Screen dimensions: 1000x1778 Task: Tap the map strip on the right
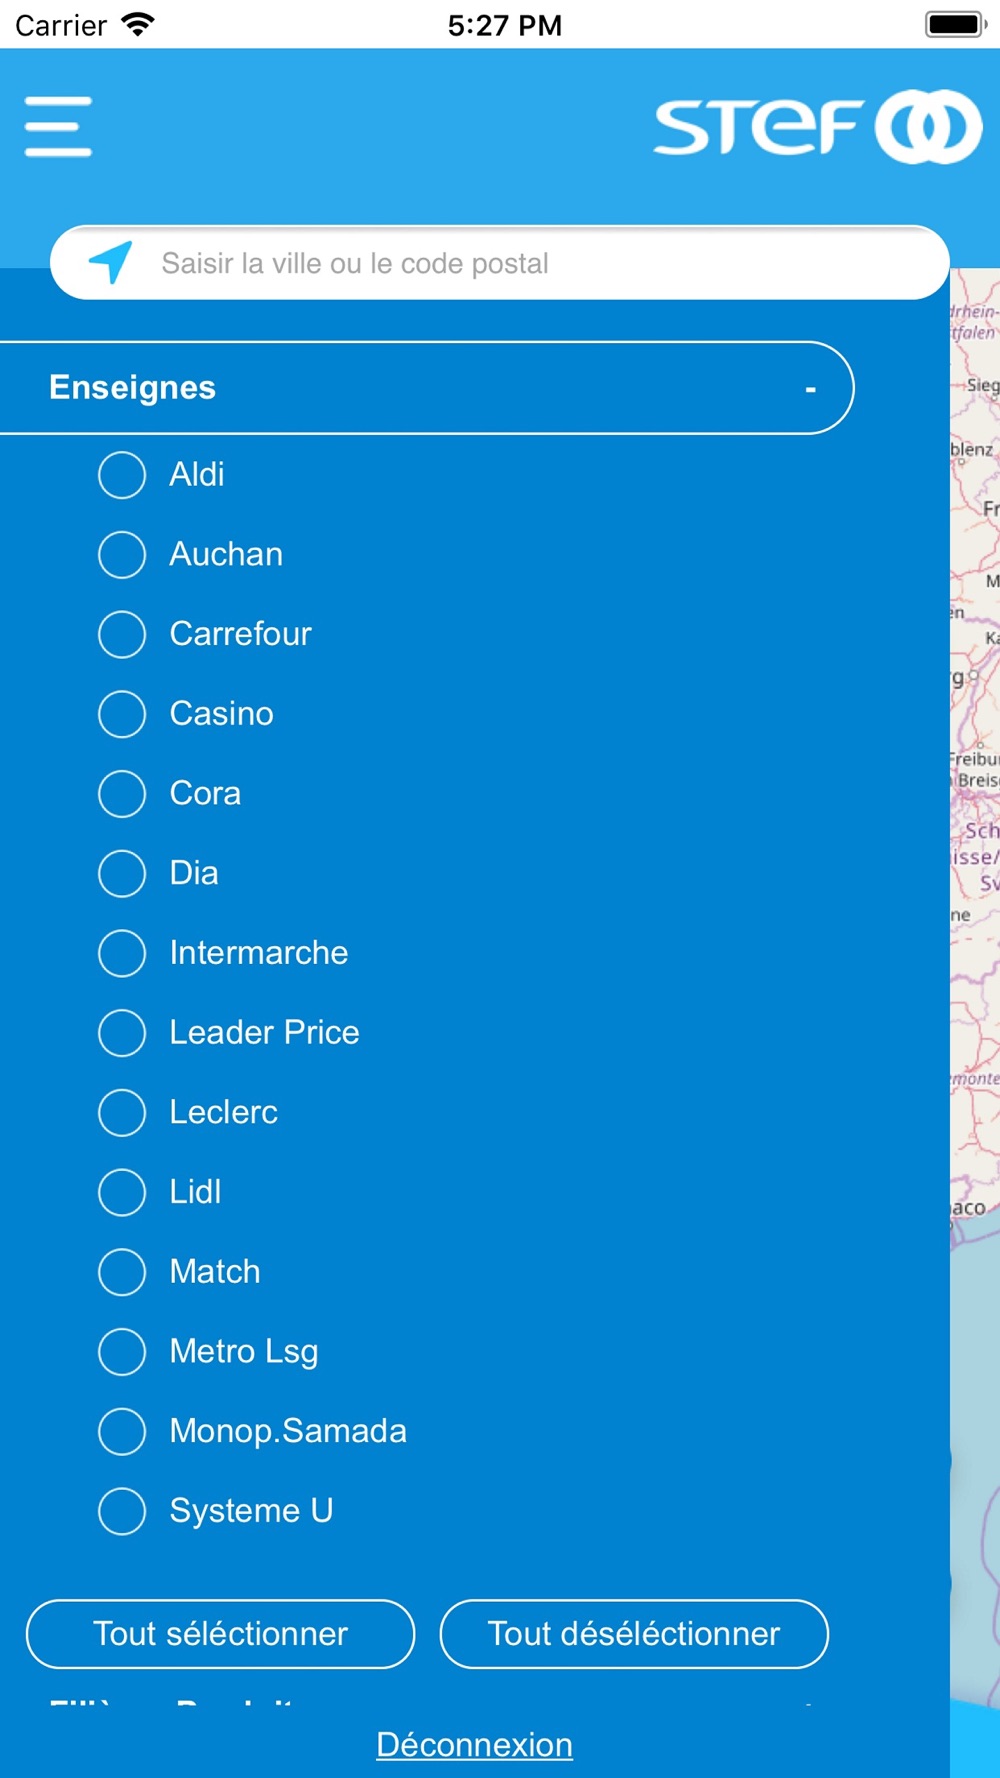(x=975, y=1000)
